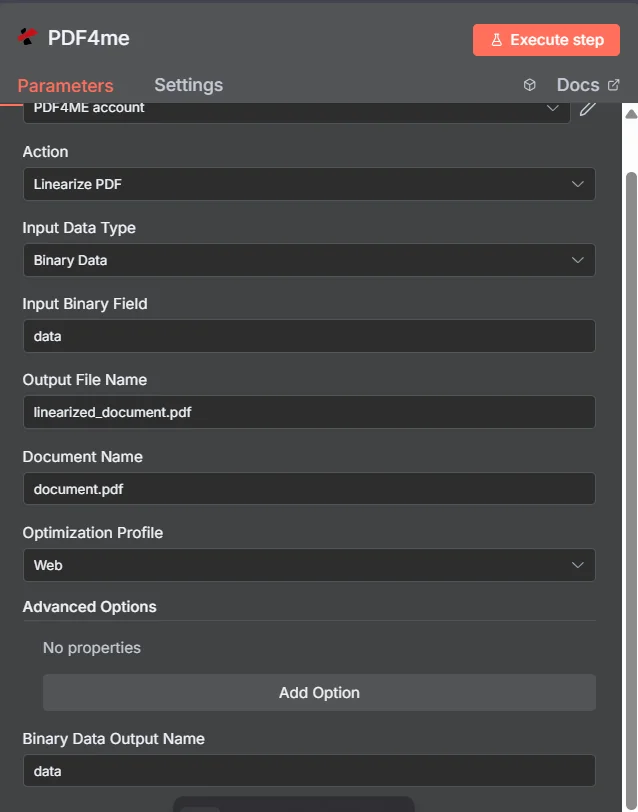Open the Optimization Profile dropdown set to Web
This screenshot has width=638, height=812.
[x=309, y=565]
